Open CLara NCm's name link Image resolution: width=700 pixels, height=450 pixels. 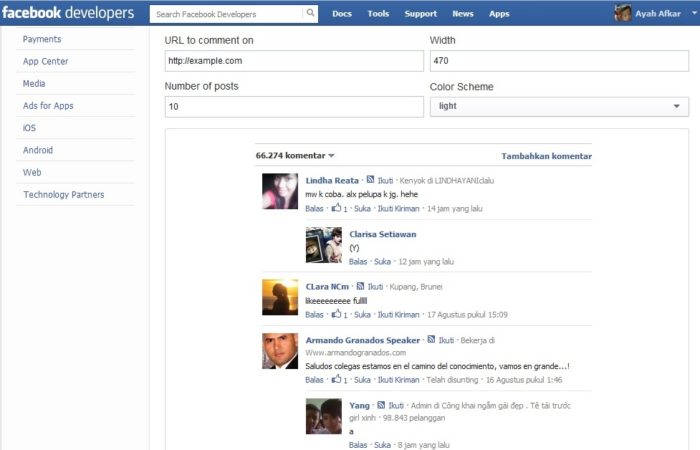[327, 287]
